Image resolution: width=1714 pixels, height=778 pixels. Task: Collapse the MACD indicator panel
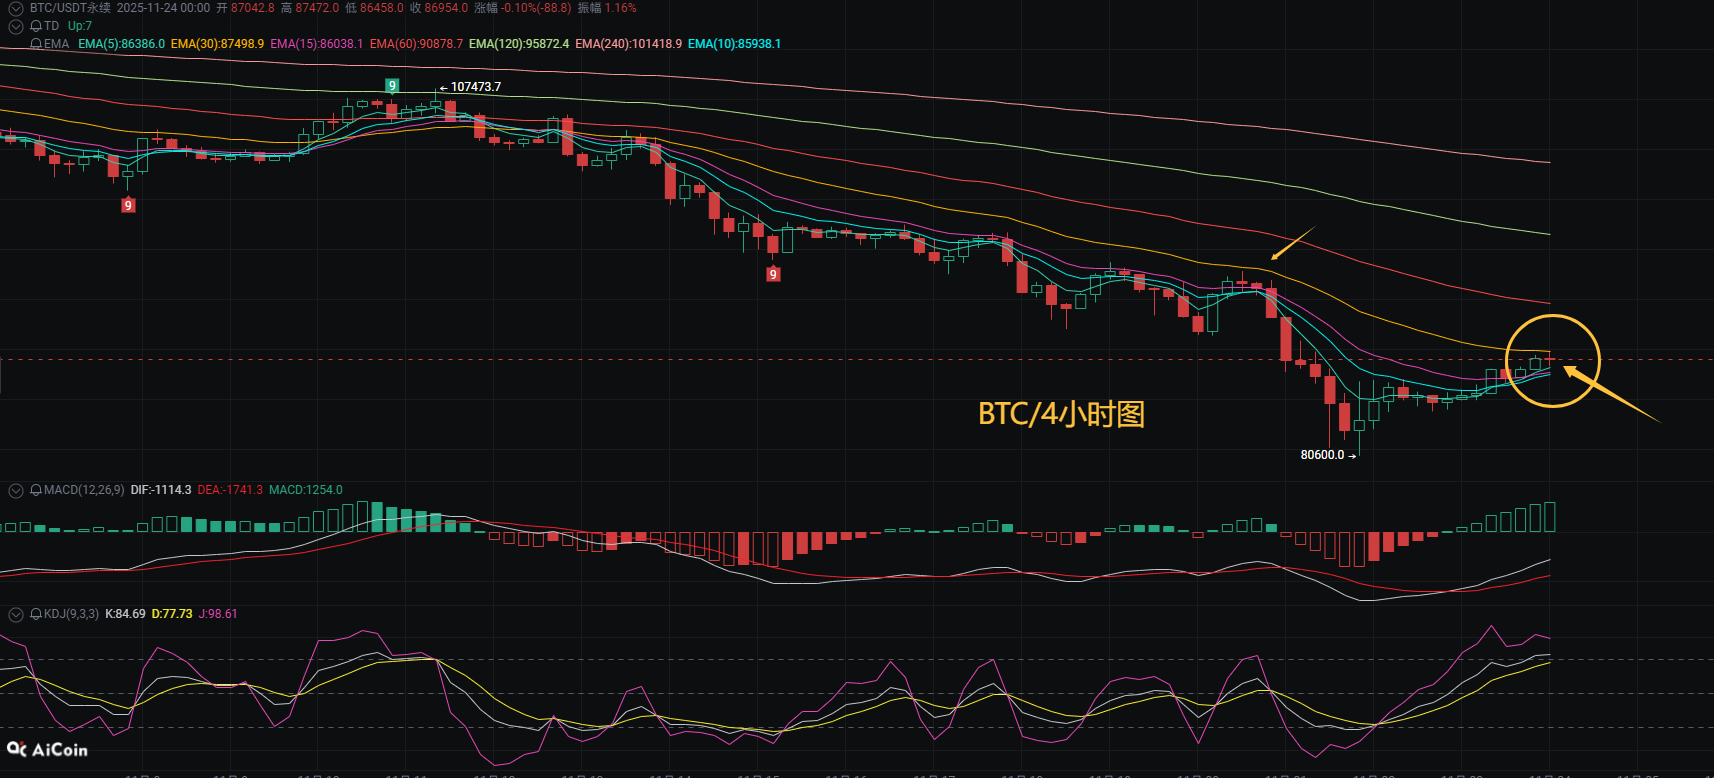[16, 490]
